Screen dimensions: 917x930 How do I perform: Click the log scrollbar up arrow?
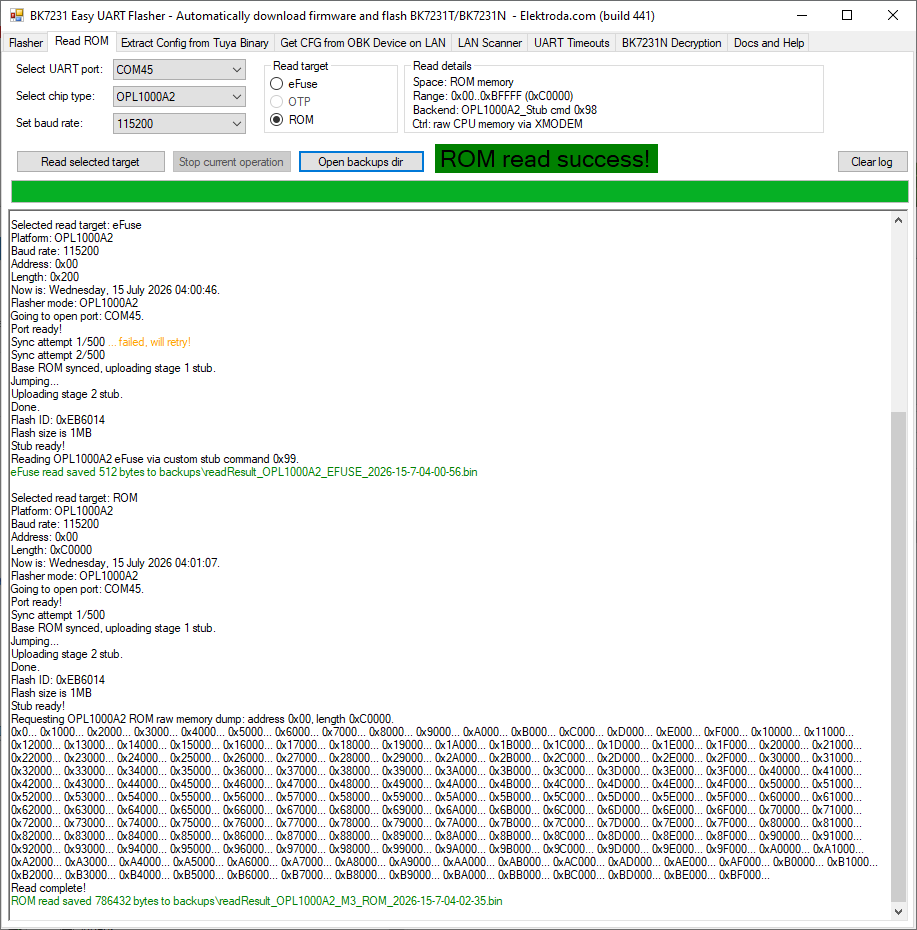[899, 221]
